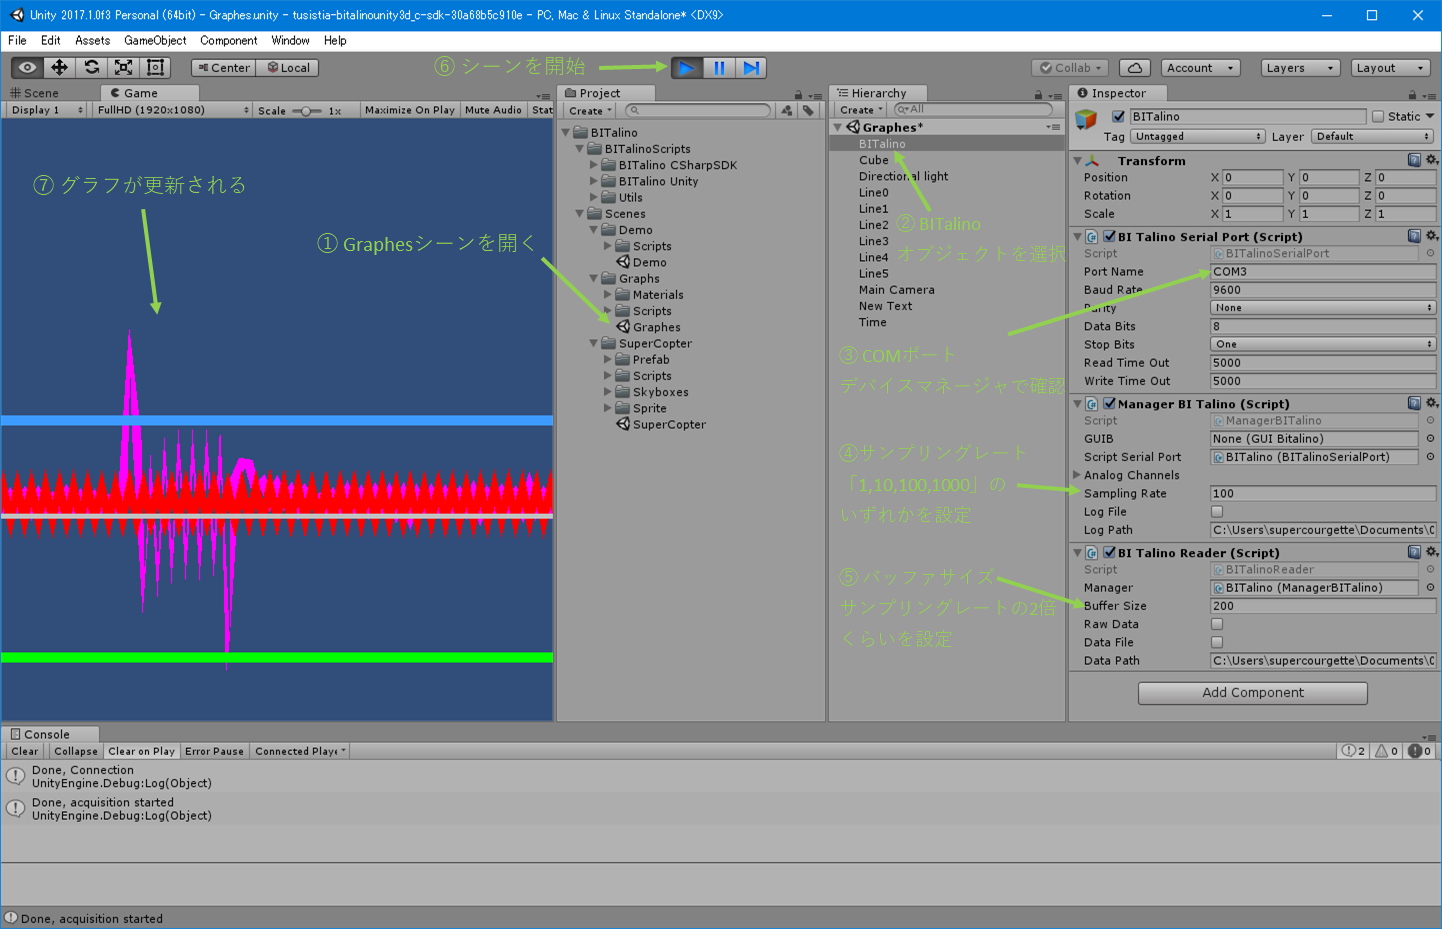Select the Hand view tool
This screenshot has height=929, width=1442.
[x=27, y=67]
